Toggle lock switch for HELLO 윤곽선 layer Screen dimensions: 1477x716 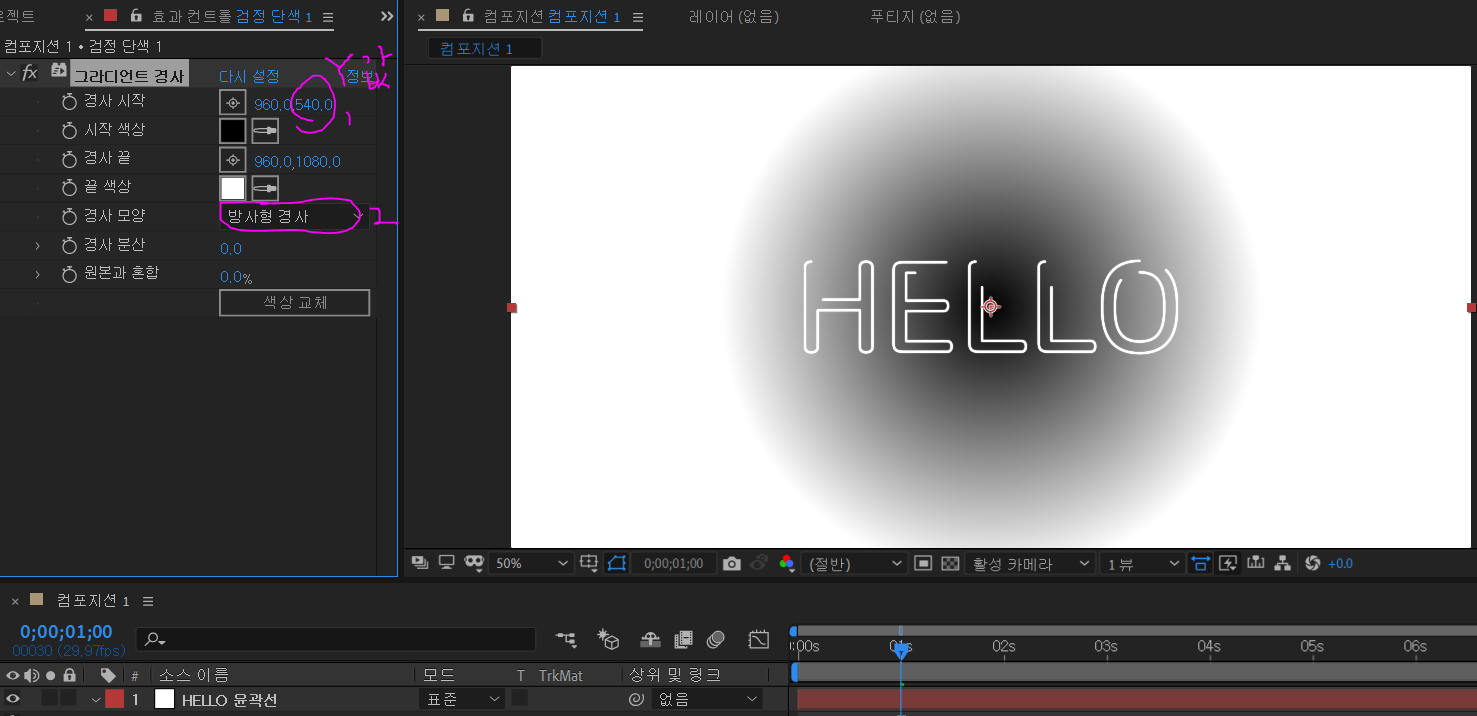69,700
